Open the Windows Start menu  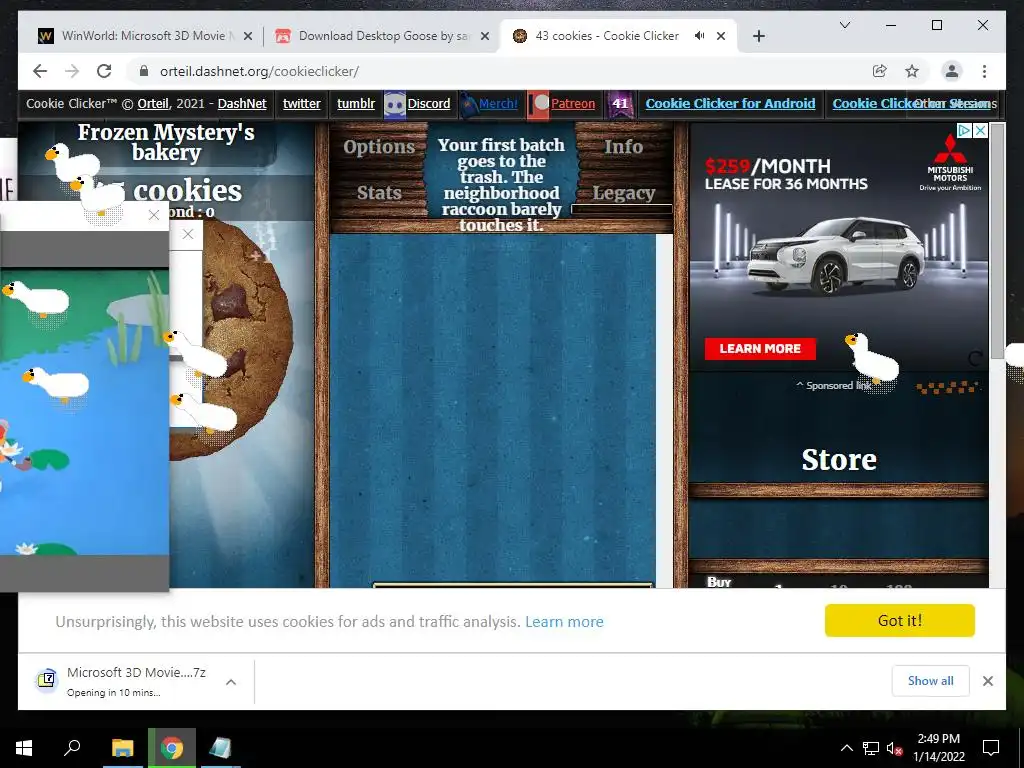click(24, 748)
